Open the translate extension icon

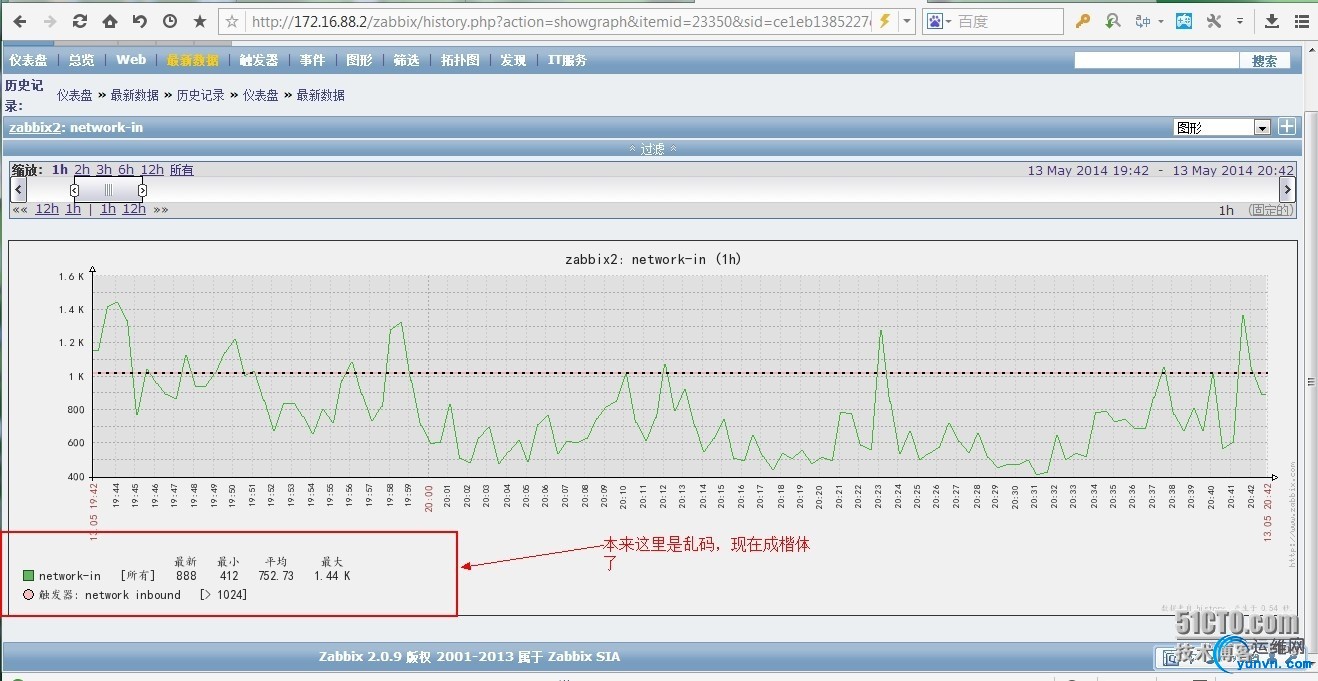(1143, 21)
